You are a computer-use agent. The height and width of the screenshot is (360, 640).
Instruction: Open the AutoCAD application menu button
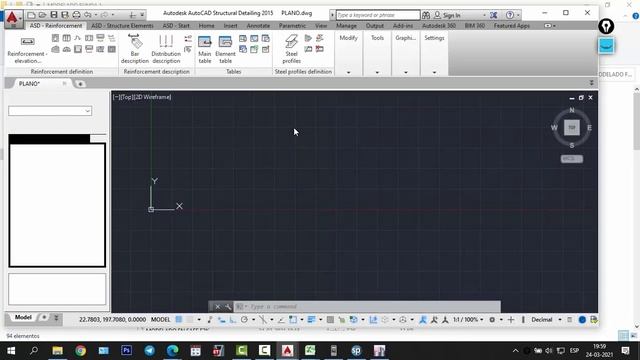pos(13,19)
